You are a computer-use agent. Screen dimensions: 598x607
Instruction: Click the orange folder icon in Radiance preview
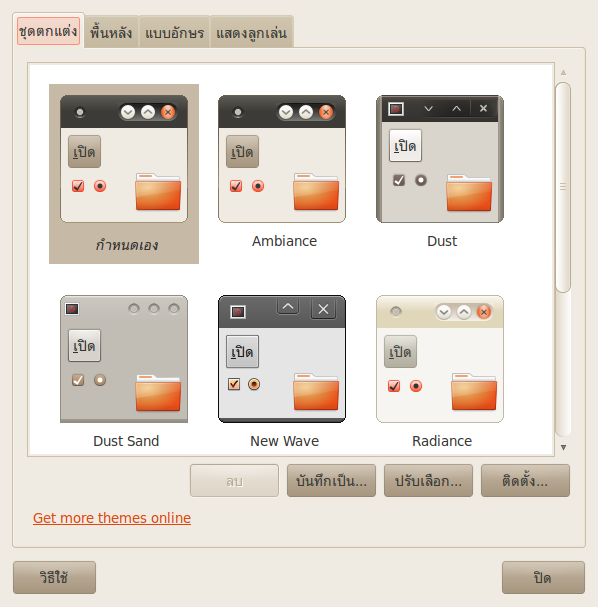tap(474, 392)
